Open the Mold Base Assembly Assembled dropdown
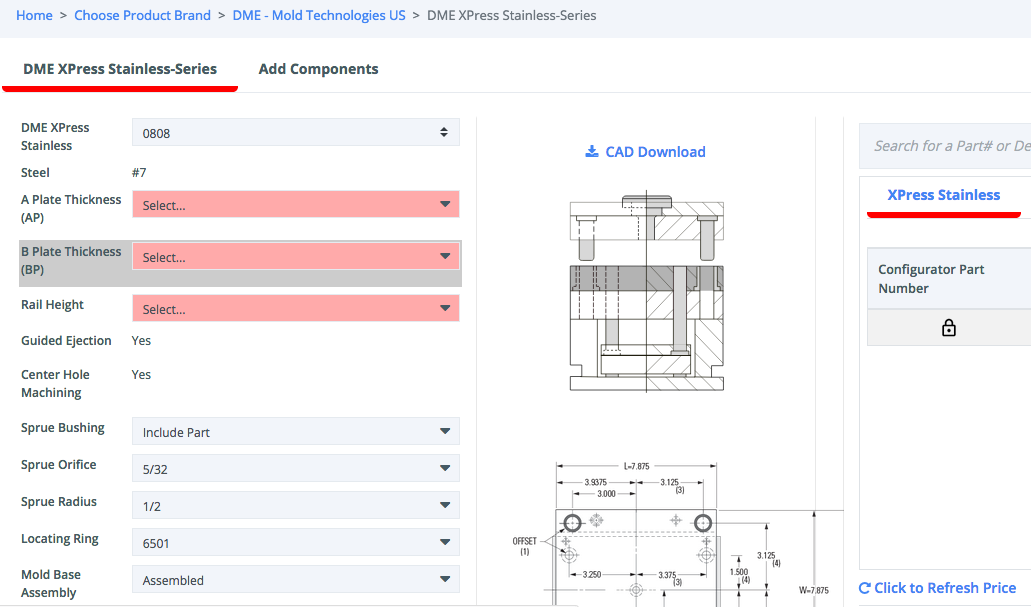Viewport: 1031px width, 607px height. click(296, 579)
